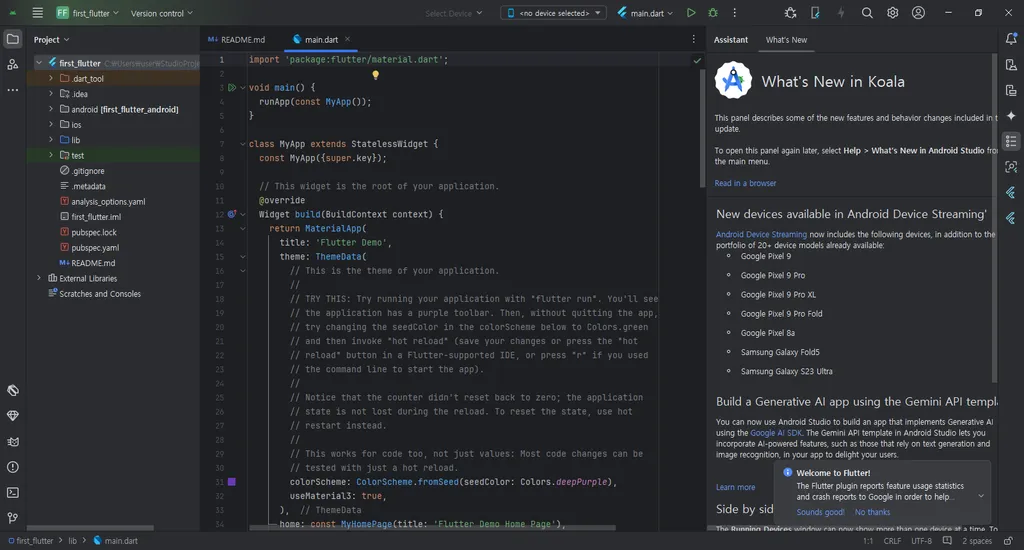The width and height of the screenshot is (1024, 550).
Task: Click the disabled hot reload lightning icon
Action: 841,13
